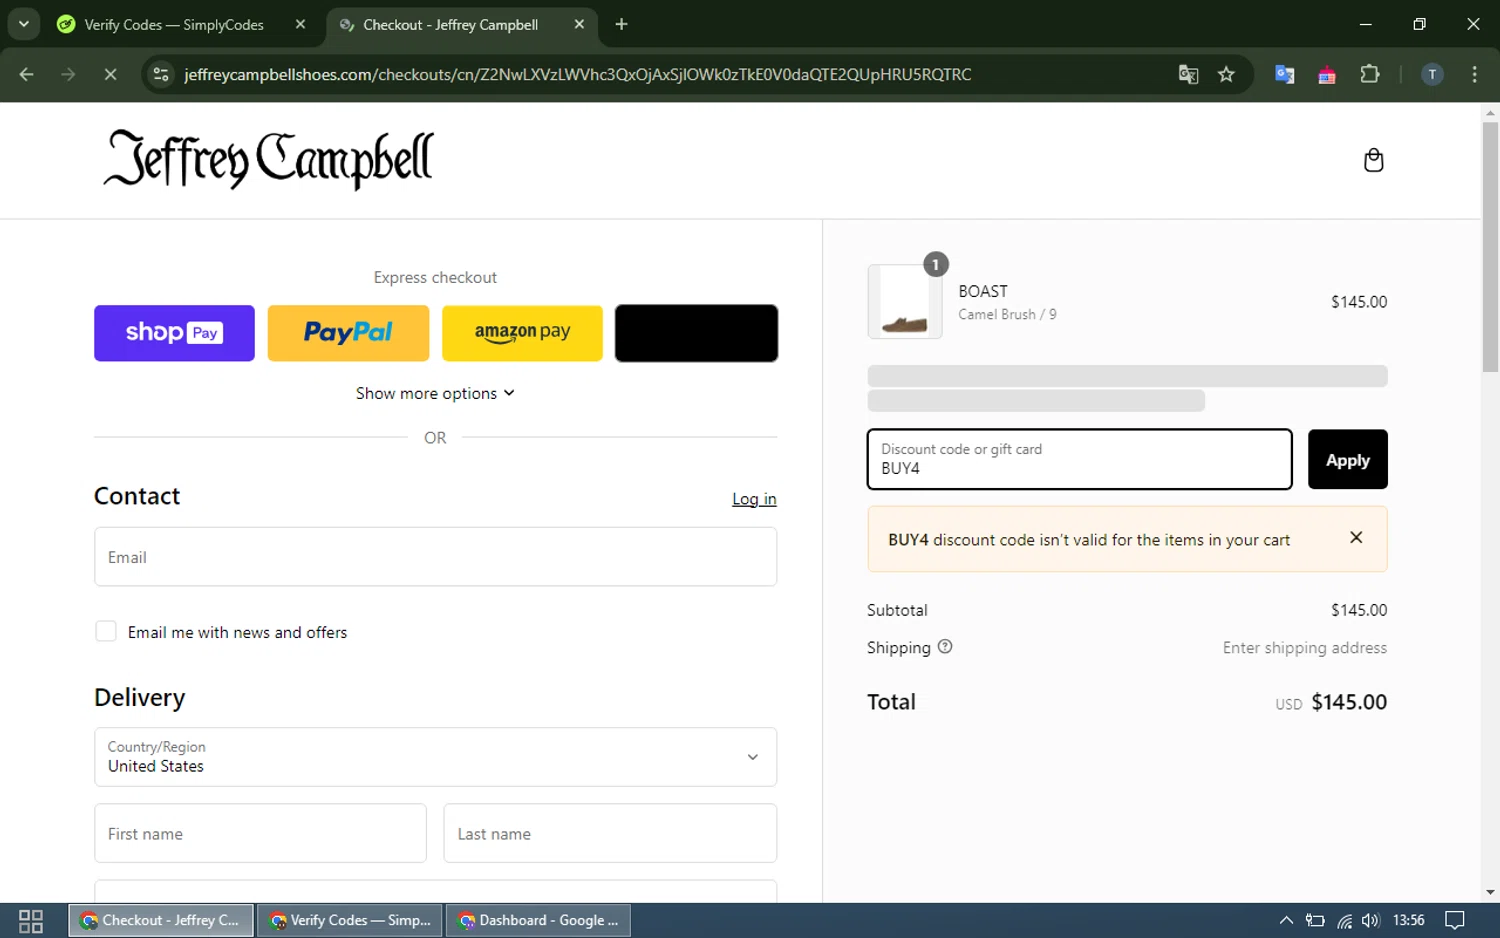1500x938 pixels.
Task: Click the black express checkout button
Action: tap(696, 333)
